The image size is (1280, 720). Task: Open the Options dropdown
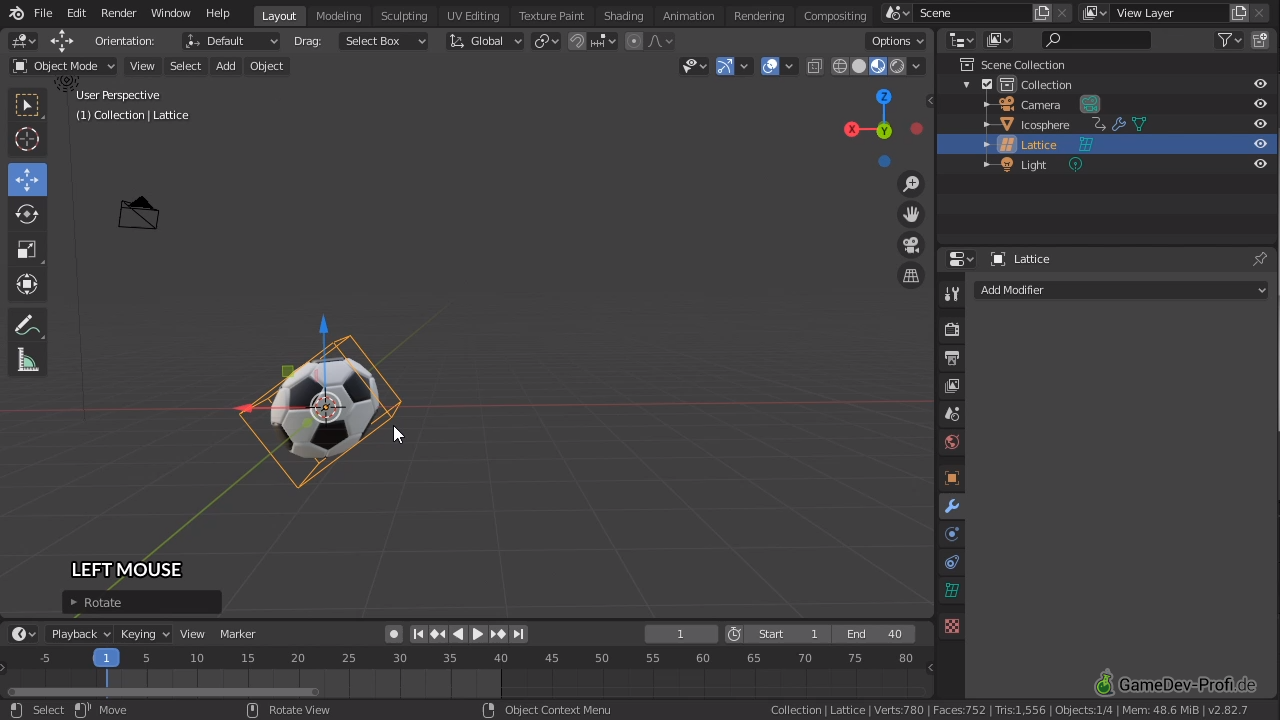click(x=897, y=41)
